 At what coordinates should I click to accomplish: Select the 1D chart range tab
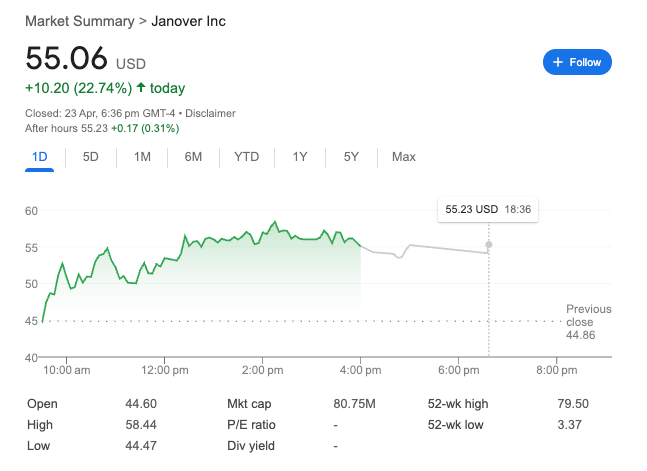click(40, 157)
